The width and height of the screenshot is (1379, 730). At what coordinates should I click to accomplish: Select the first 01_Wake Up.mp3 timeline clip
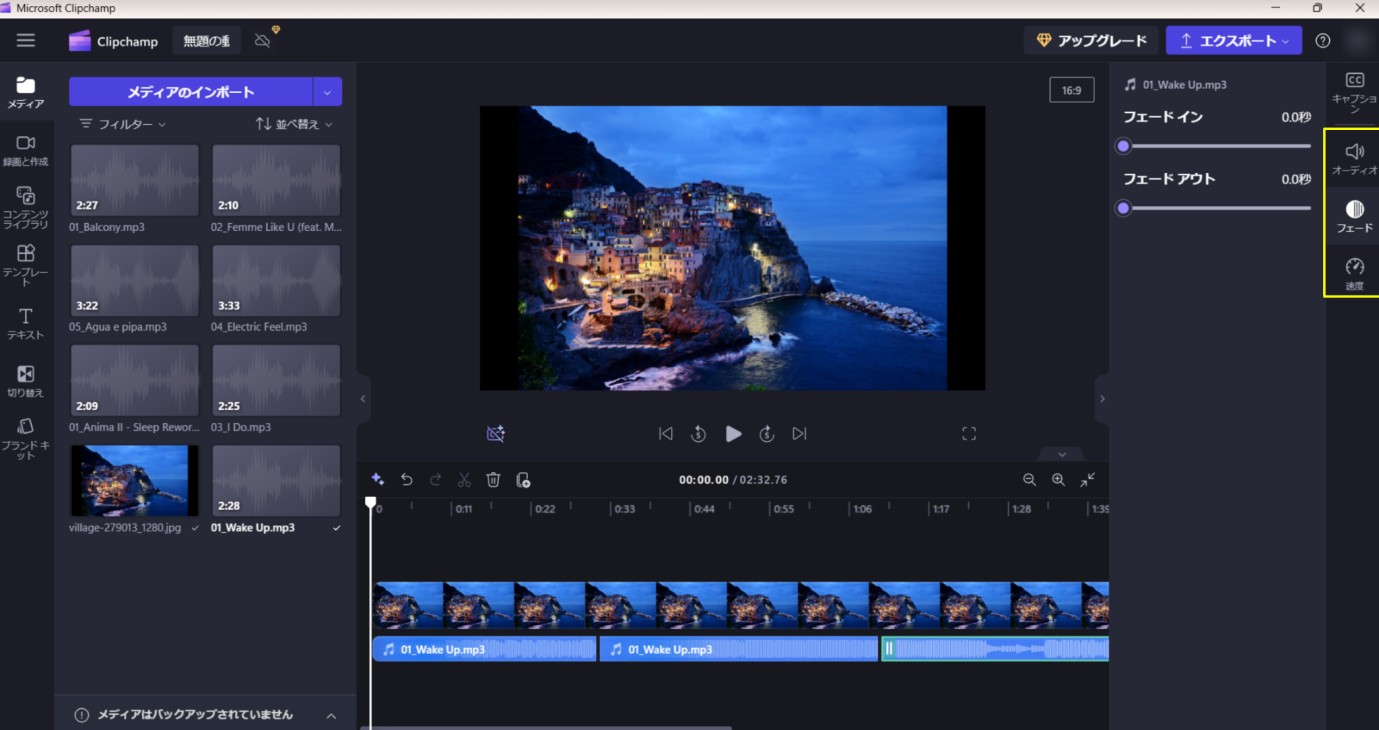click(484, 649)
